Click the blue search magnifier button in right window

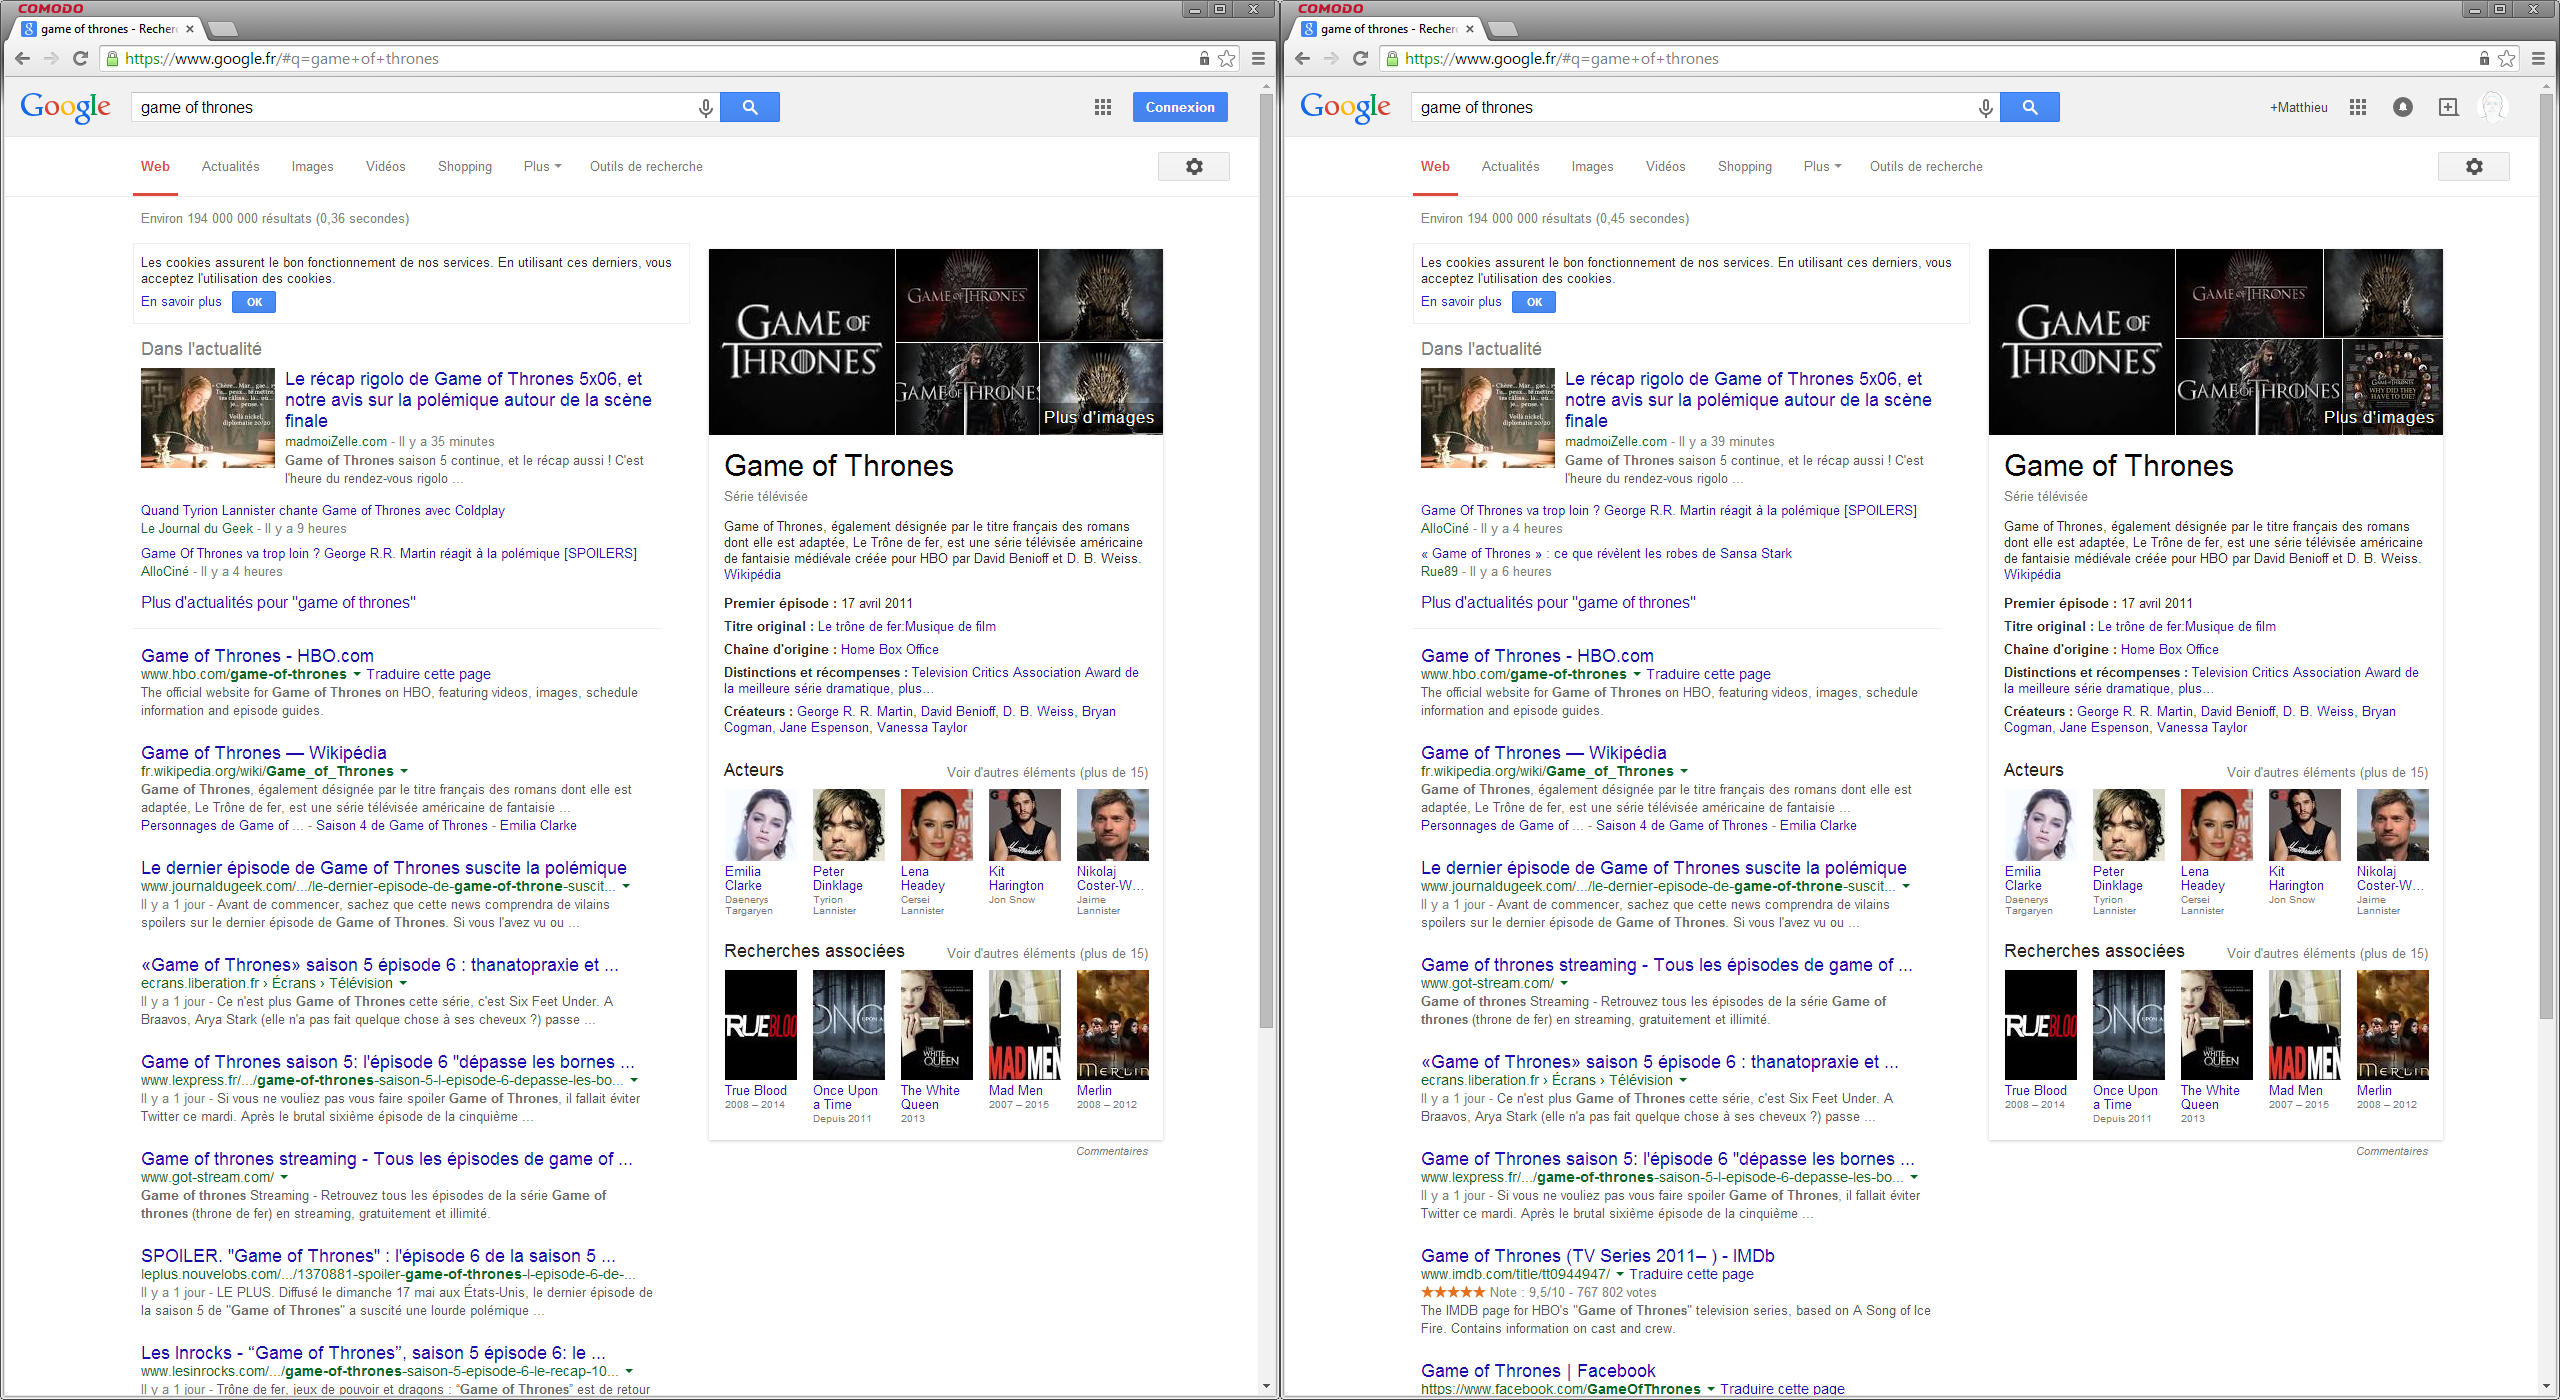click(2030, 107)
